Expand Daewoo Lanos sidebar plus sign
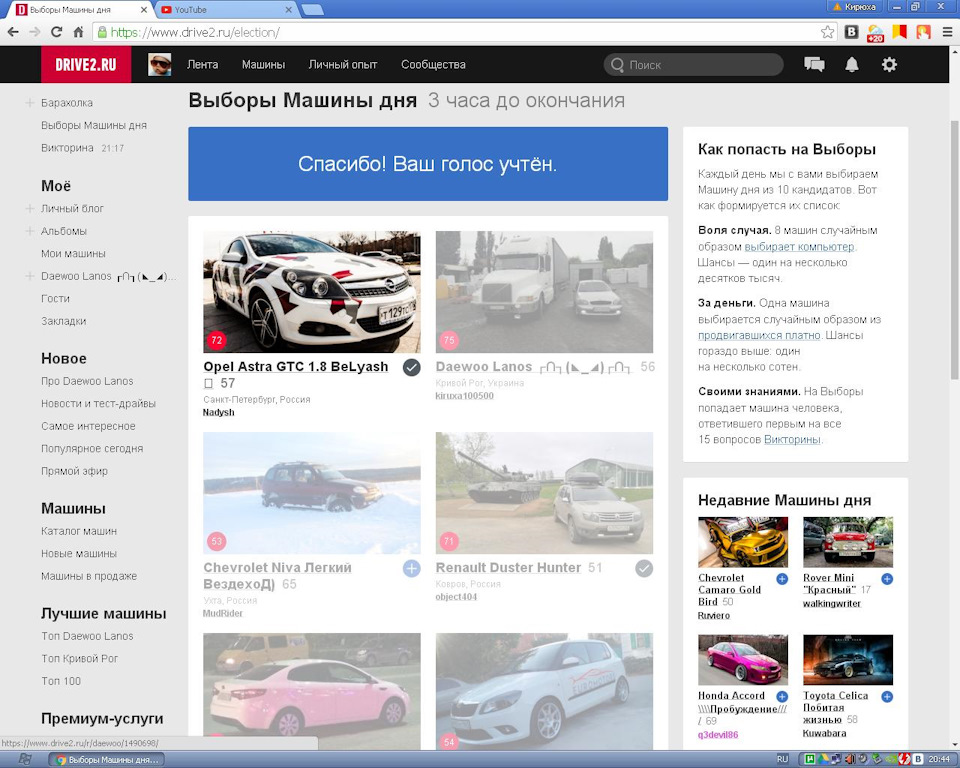 (x=29, y=276)
